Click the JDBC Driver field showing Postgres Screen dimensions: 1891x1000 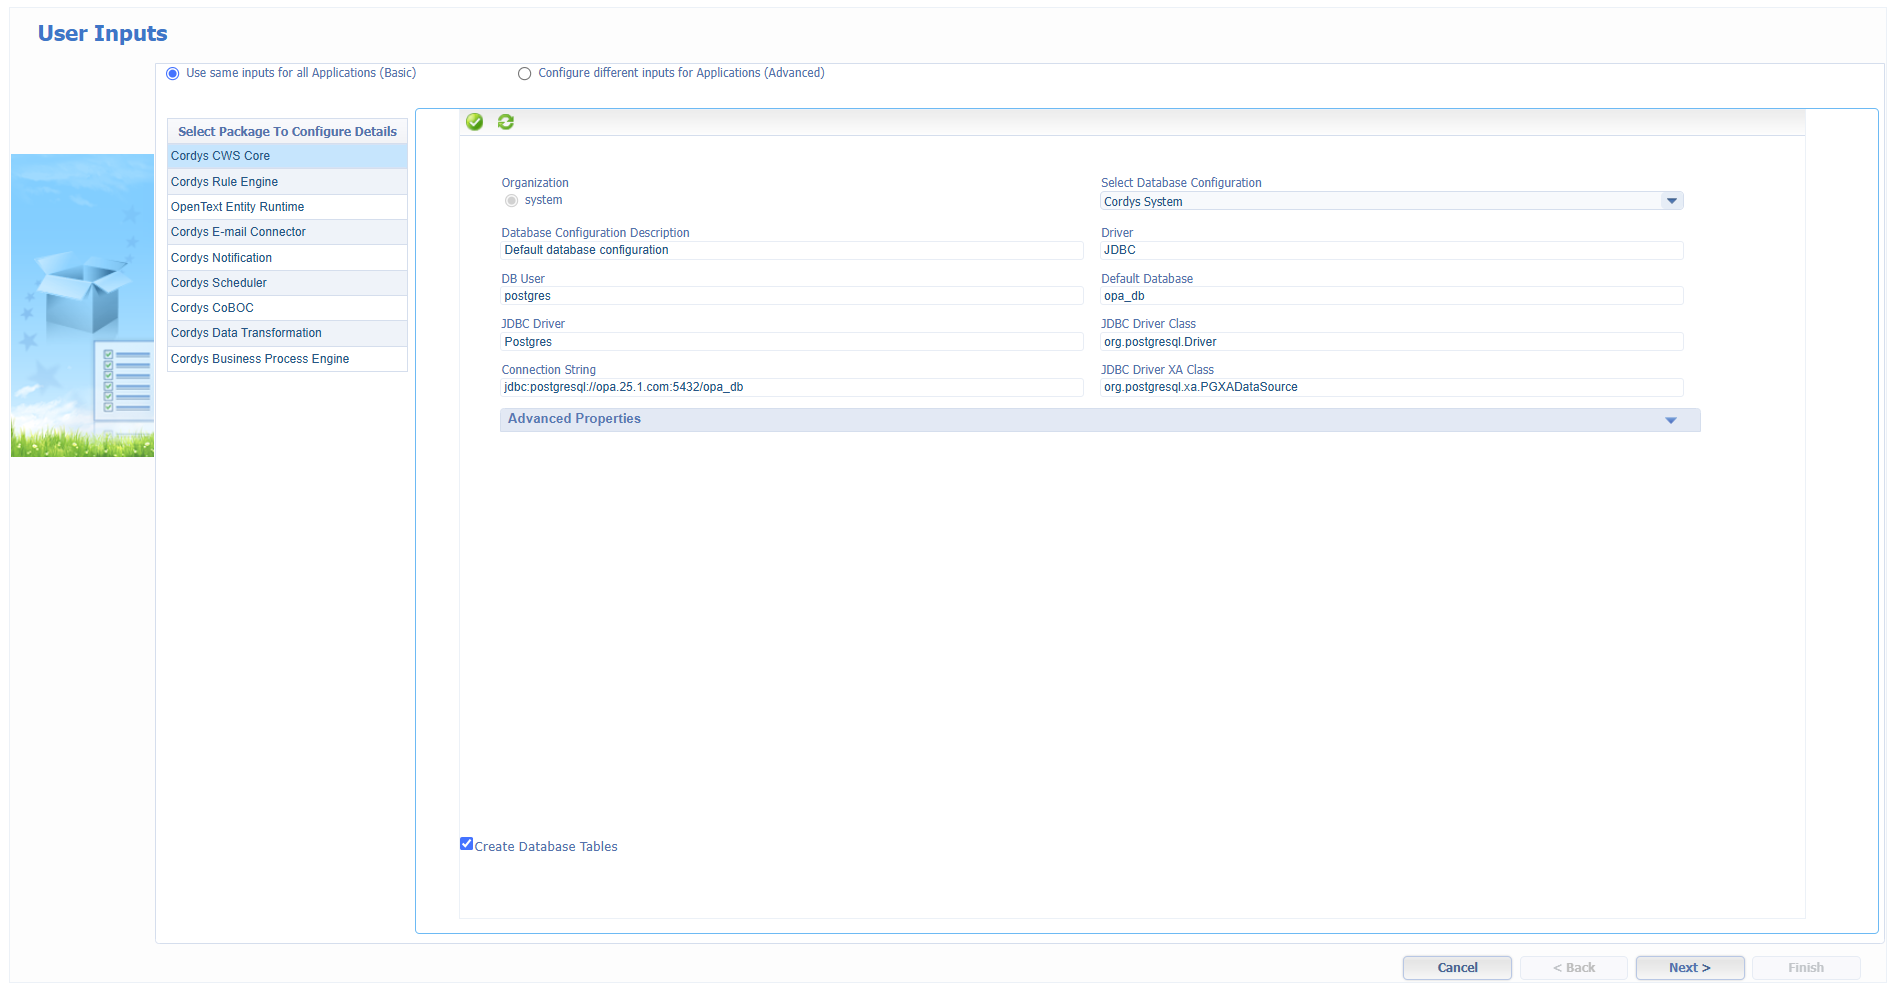[x=791, y=342]
